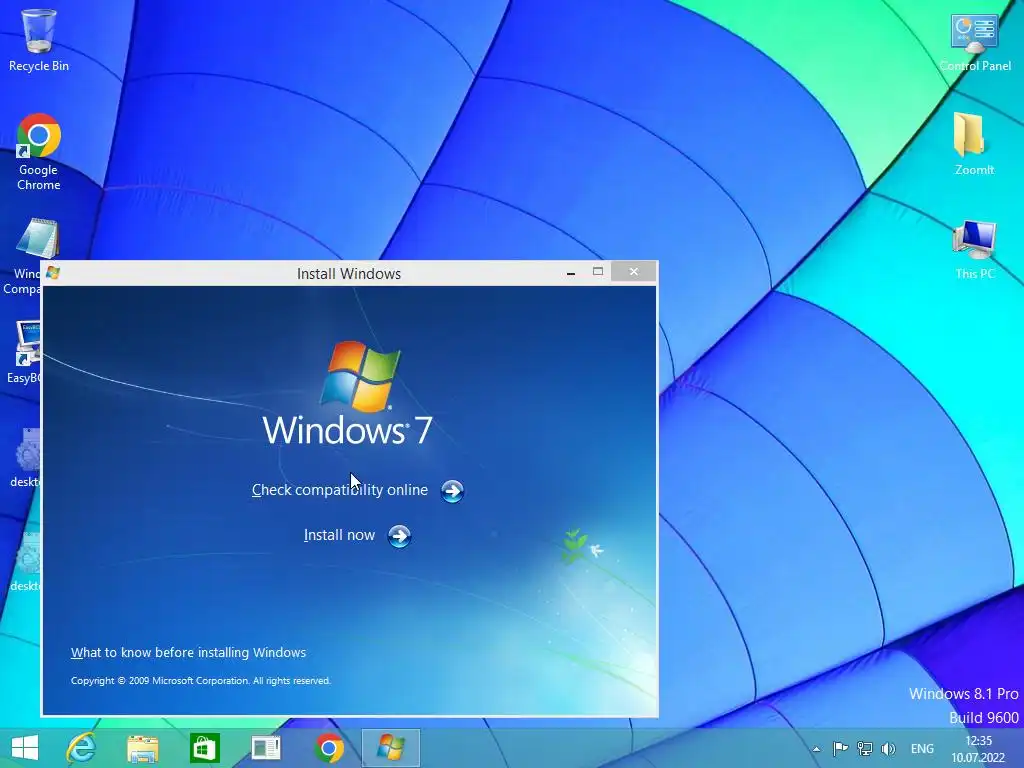This screenshot has width=1024, height=768.
Task: Click the news reader taskbar icon
Action: click(266, 748)
